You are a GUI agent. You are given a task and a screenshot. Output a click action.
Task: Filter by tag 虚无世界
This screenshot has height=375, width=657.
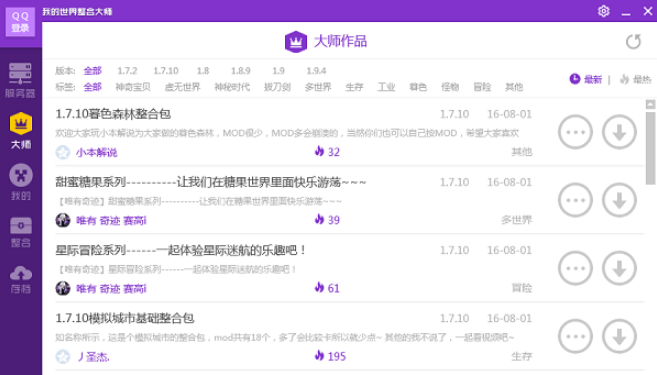(182, 87)
